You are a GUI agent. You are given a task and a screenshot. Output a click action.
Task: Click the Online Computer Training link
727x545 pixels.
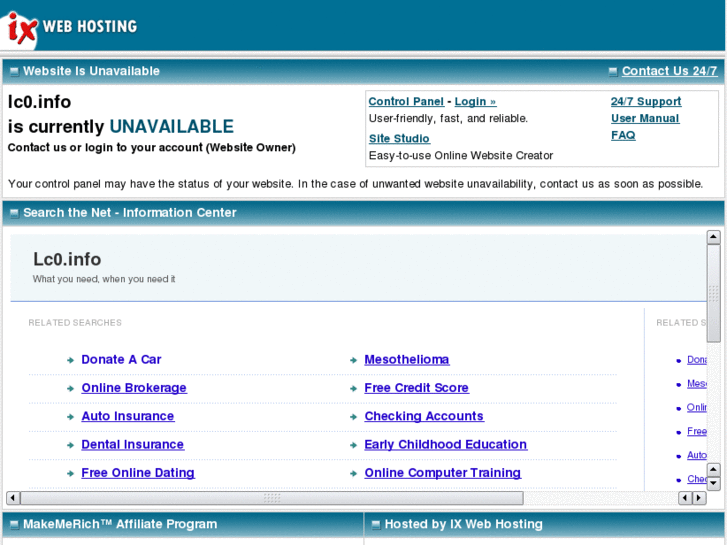442,473
